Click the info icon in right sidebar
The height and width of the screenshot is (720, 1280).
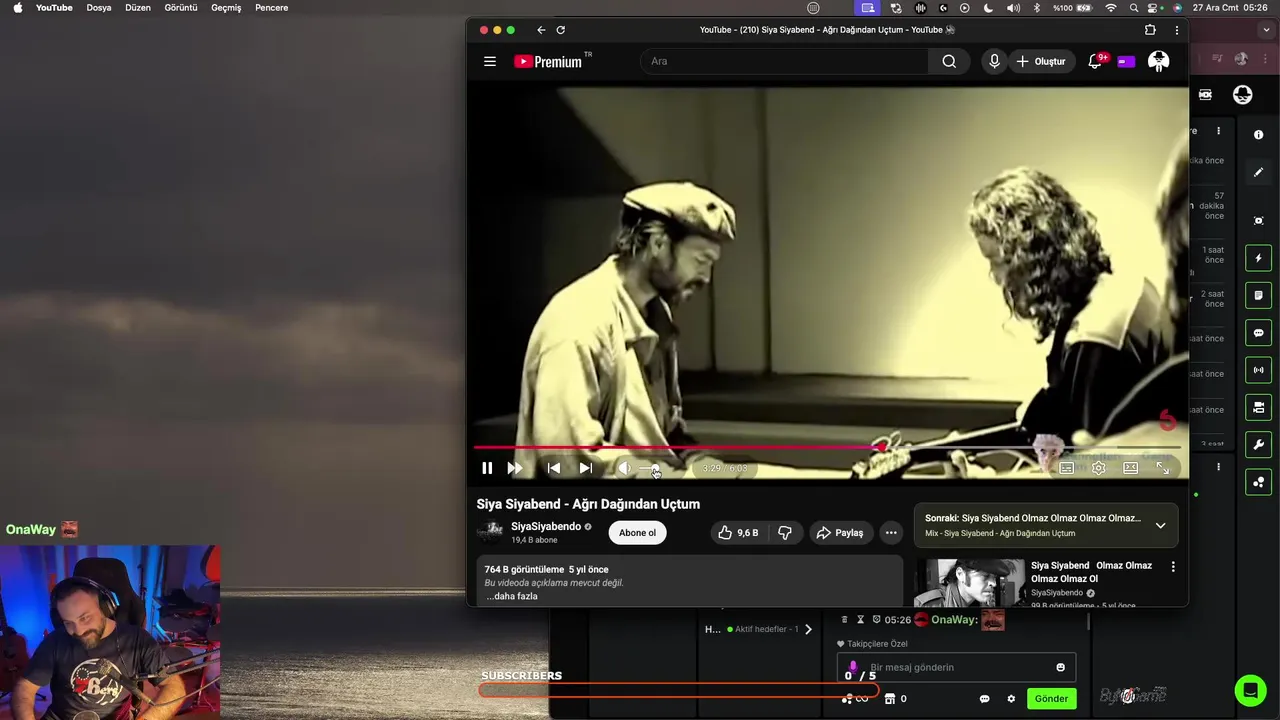click(x=1259, y=135)
